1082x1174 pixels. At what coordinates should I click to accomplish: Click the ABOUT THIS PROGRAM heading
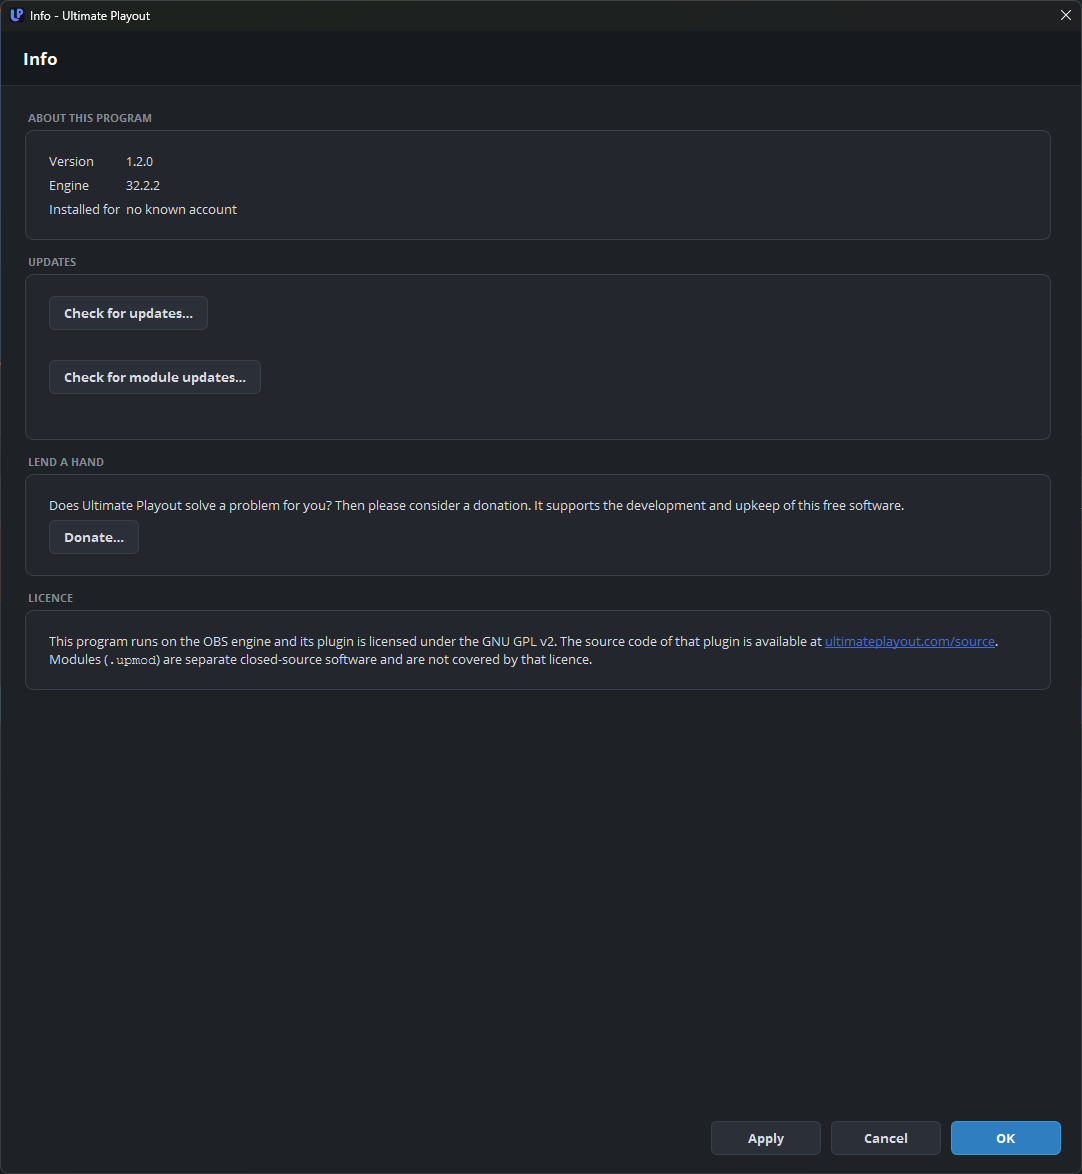point(90,118)
